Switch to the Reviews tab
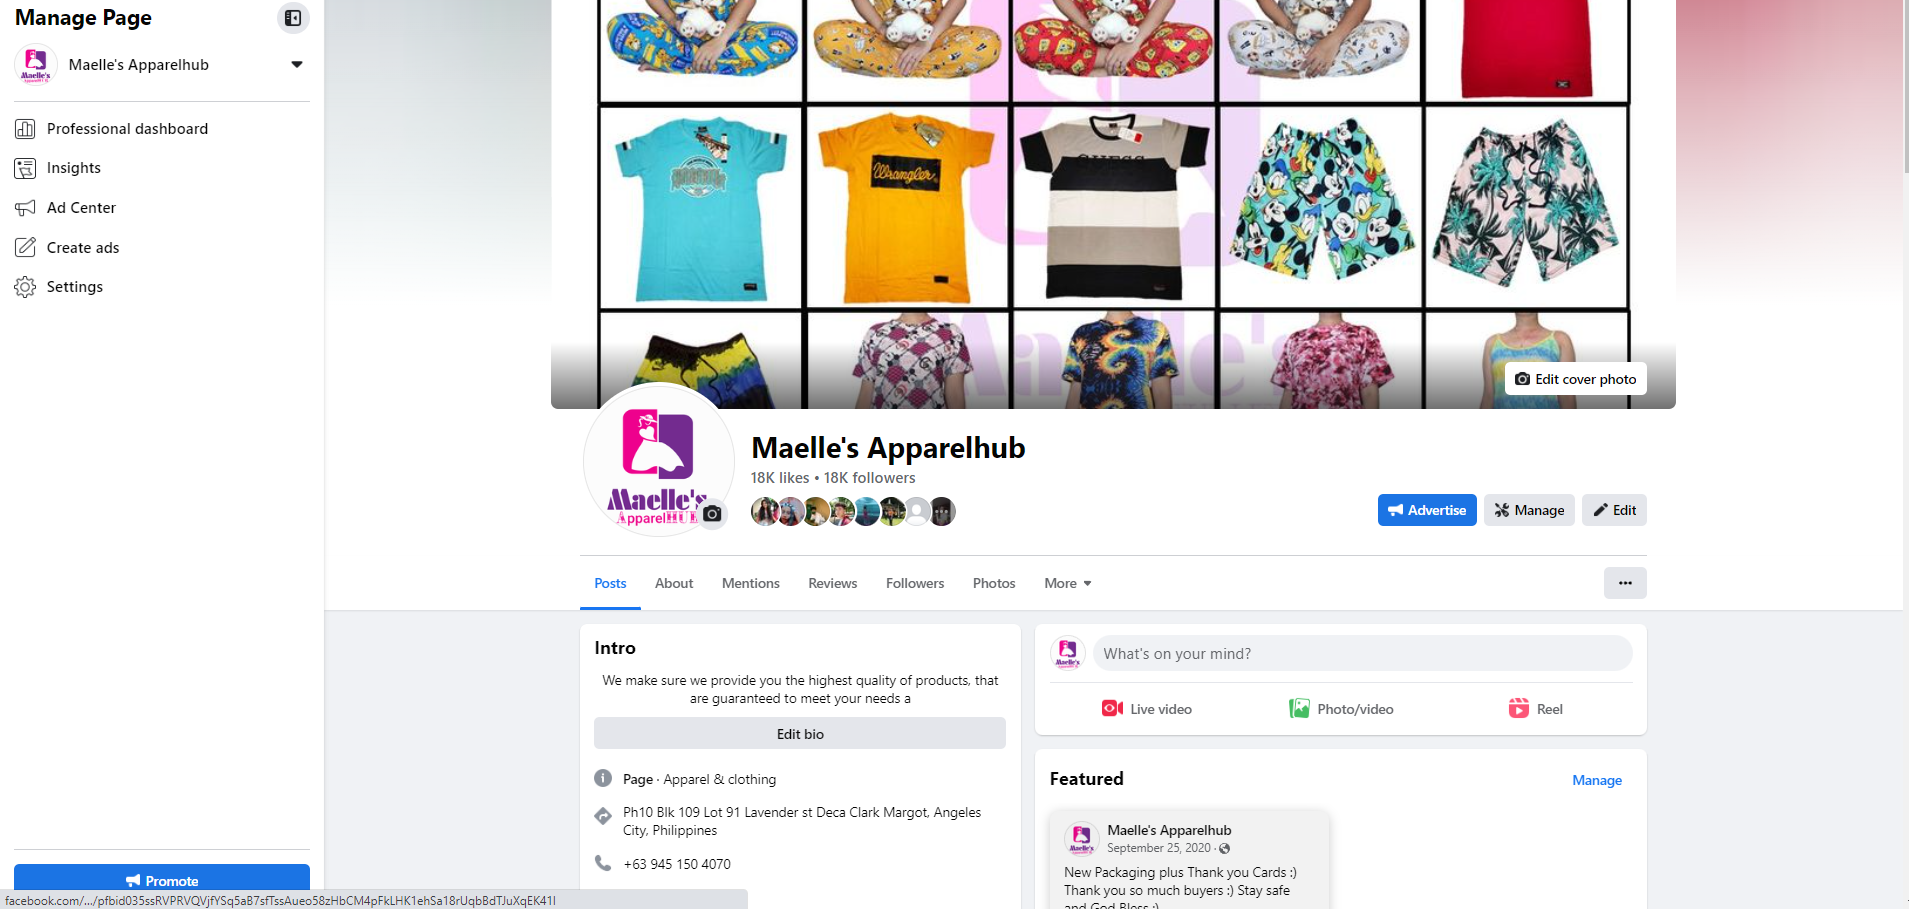 tap(832, 583)
